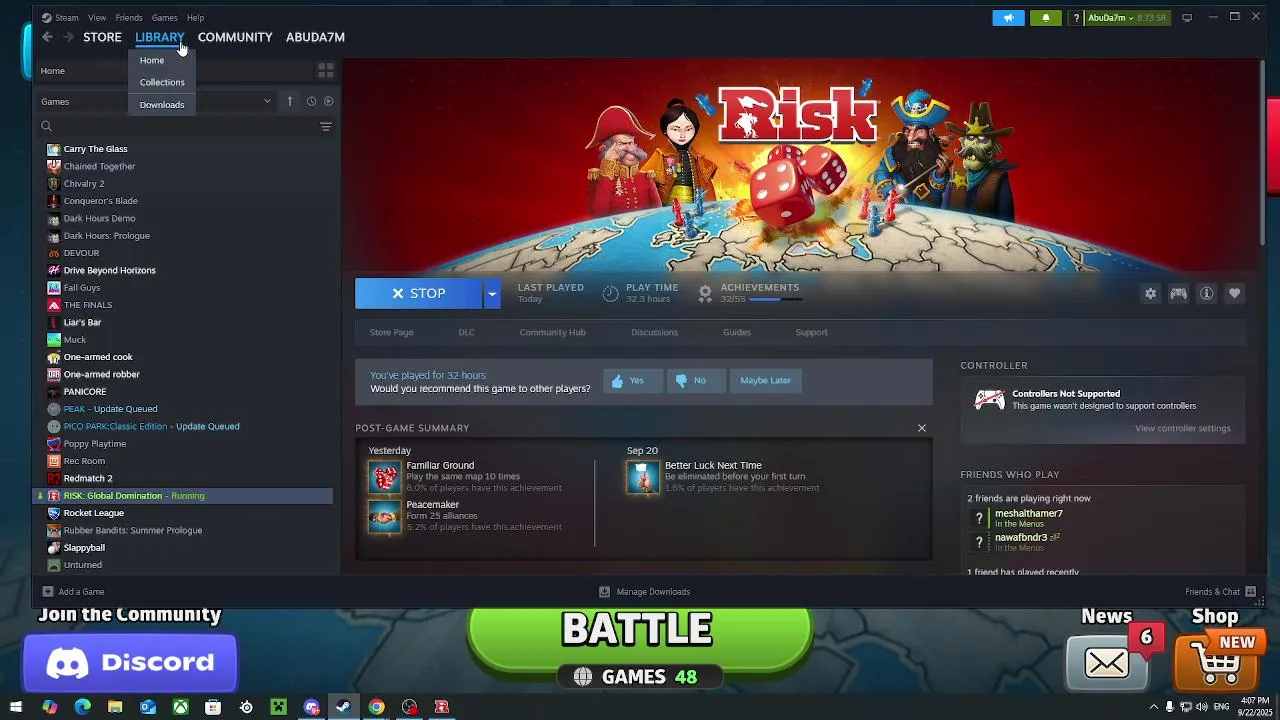Click Peacemaker achievement icon
Screen dimensions: 1280x720
[384, 516]
